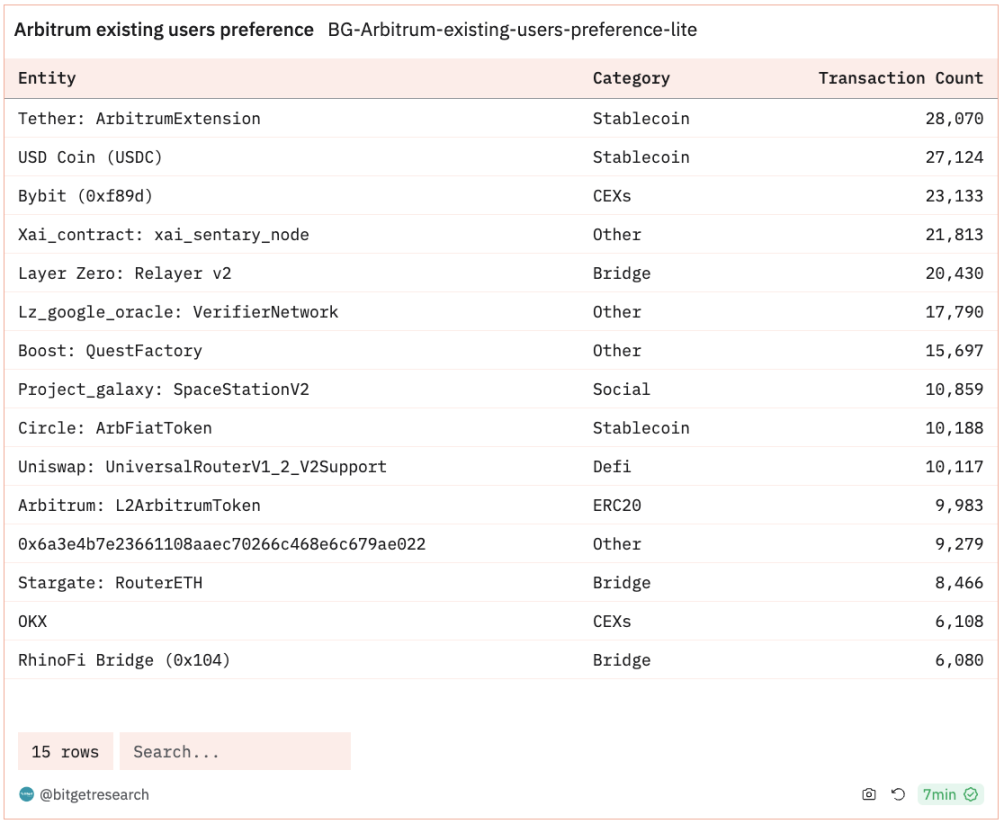Open the @bitgetresearch profile link
The height and width of the screenshot is (824, 1004).
click(94, 795)
